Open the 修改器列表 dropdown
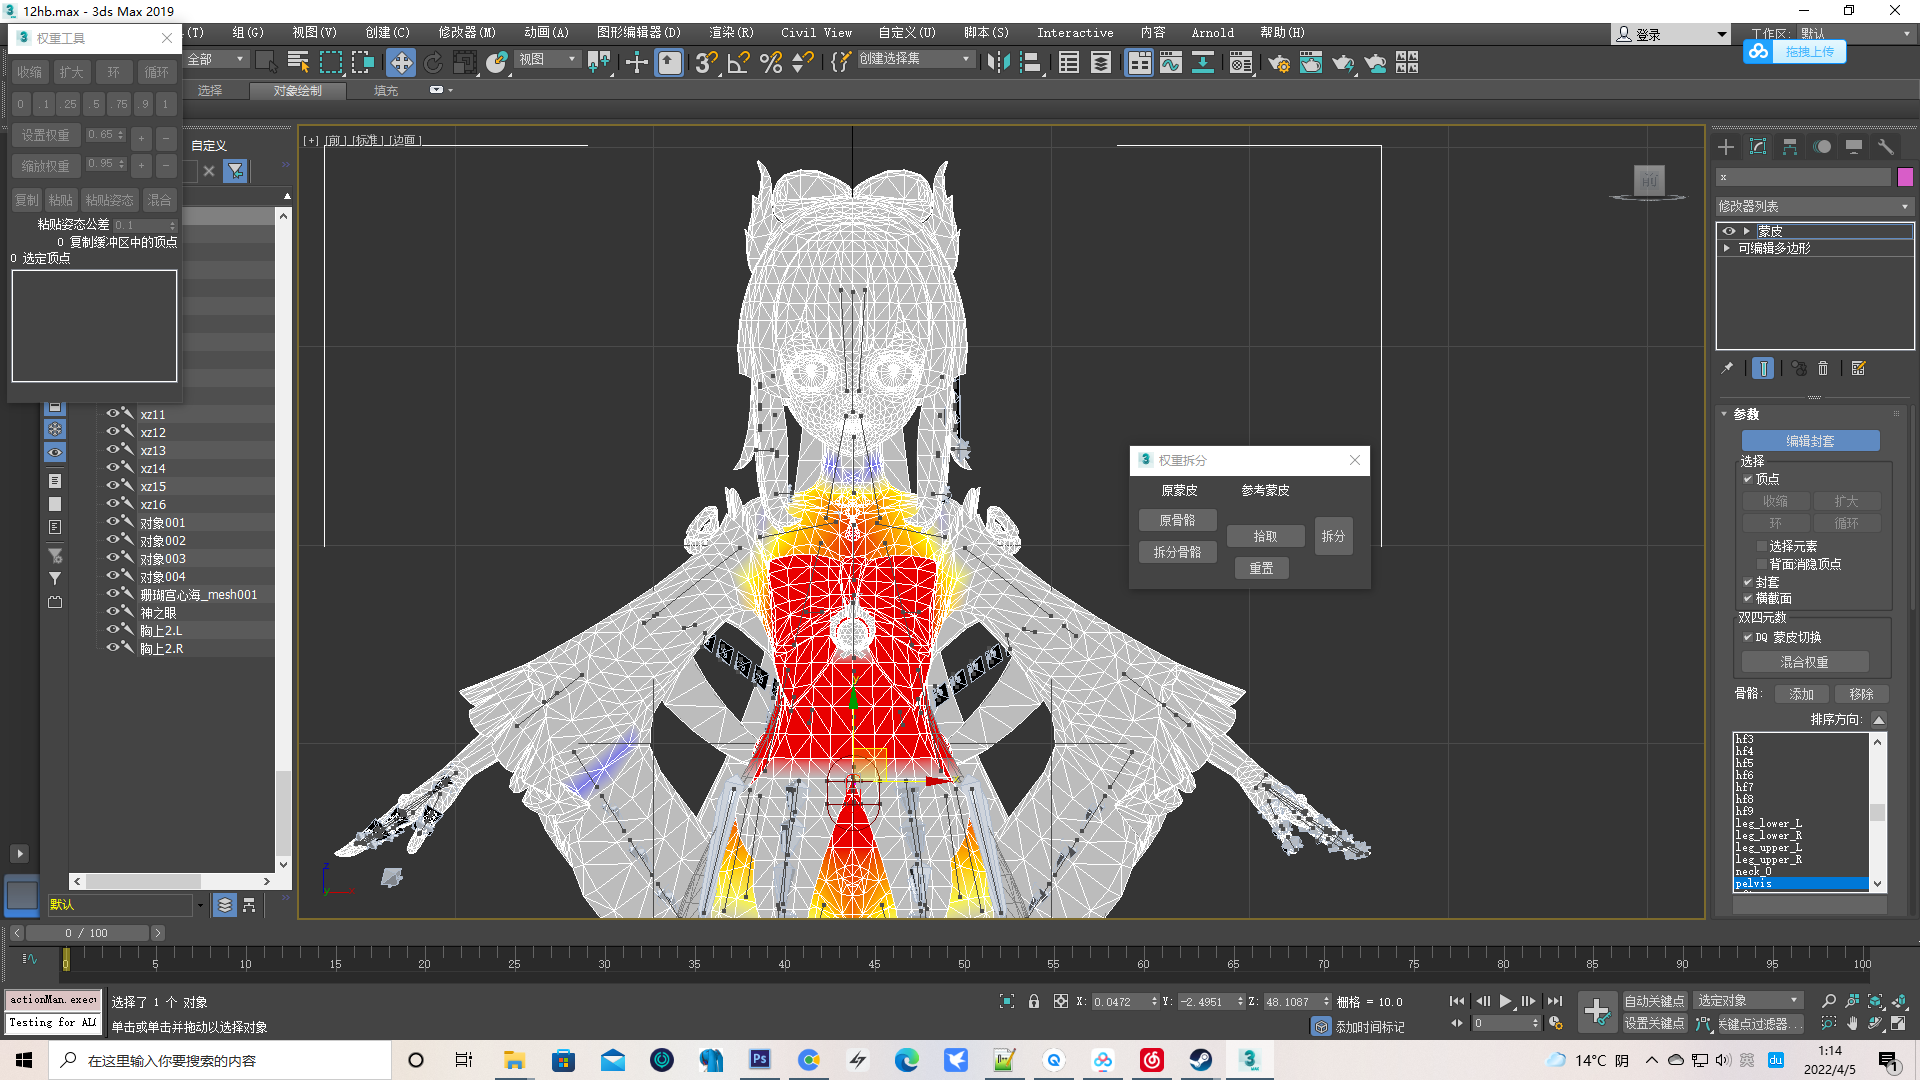This screenshot has height=1080, width=1920. click(1814, 206)
